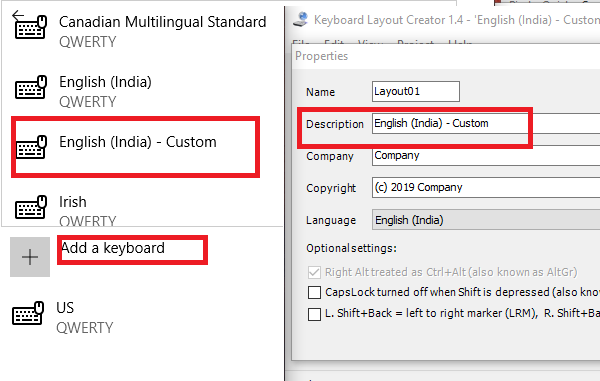This screenshot has height=381, width=600.
Task: Click the Irish keyboard icon
Action: click(x=31, y=207)
